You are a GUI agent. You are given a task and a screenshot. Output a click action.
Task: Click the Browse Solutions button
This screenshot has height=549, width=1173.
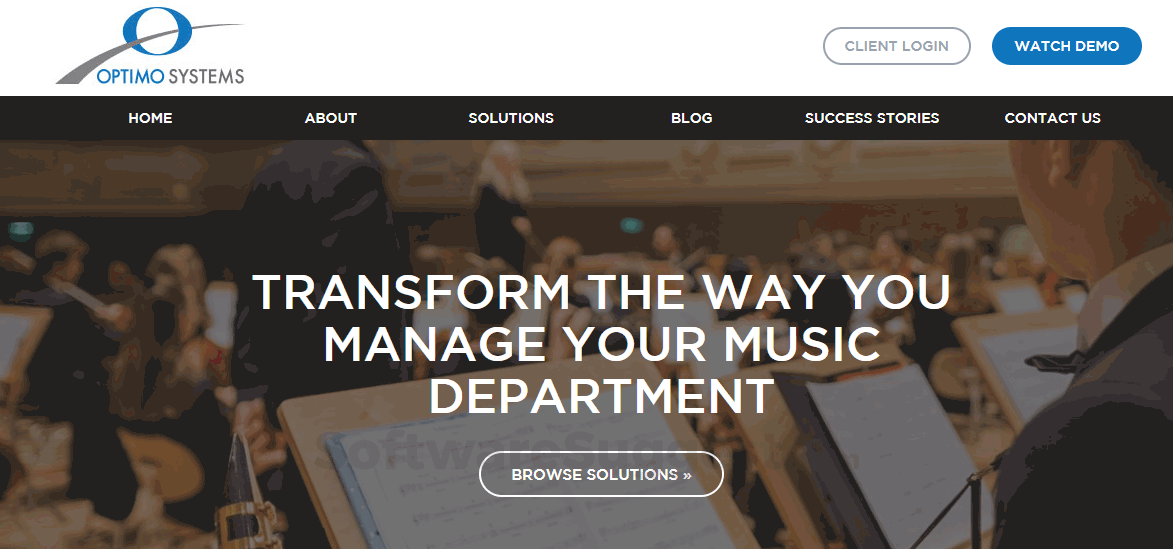[601, 474]
